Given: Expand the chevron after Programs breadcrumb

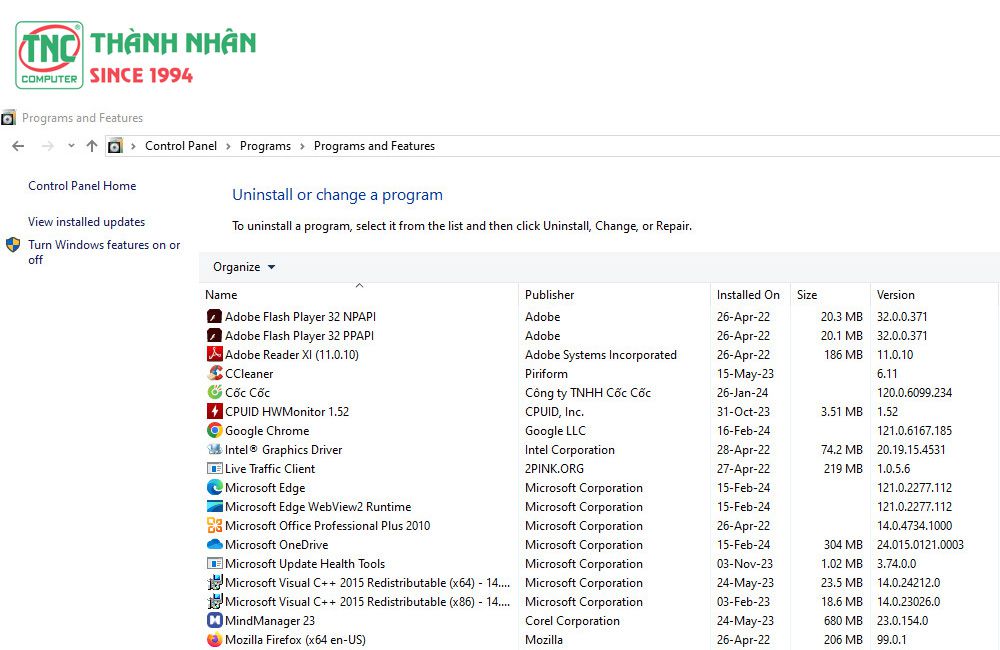Looking at the screenshot, I should pos(302,146).
